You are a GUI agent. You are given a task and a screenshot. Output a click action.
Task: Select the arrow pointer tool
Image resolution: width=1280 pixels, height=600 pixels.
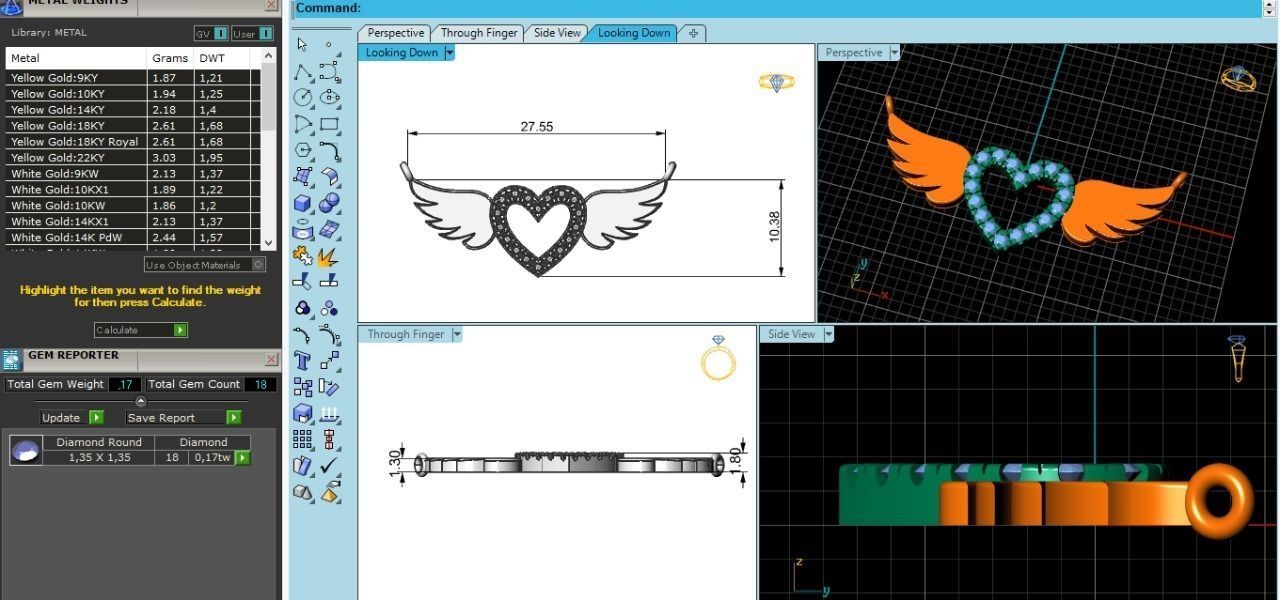[303, 44]
